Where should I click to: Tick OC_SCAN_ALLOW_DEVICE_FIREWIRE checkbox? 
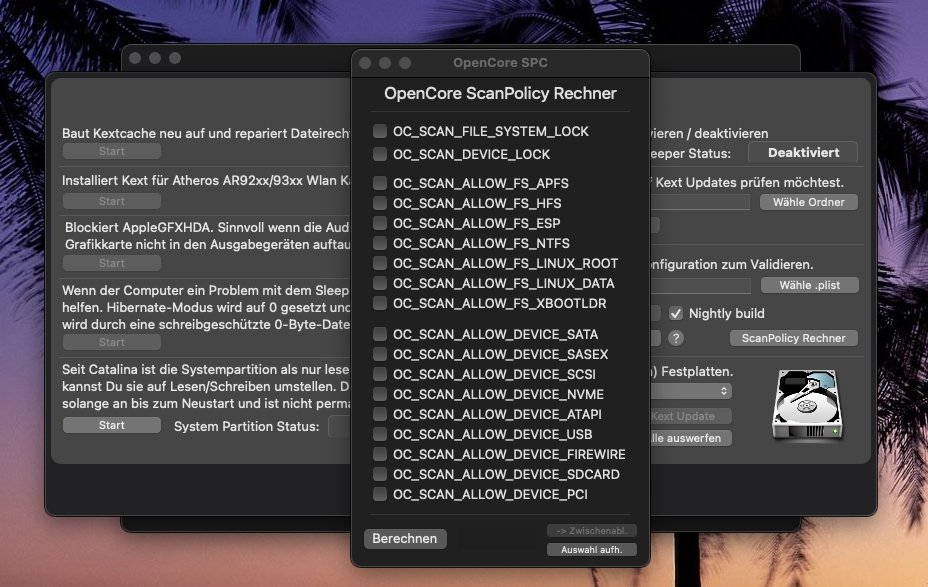tap(380, 454)
